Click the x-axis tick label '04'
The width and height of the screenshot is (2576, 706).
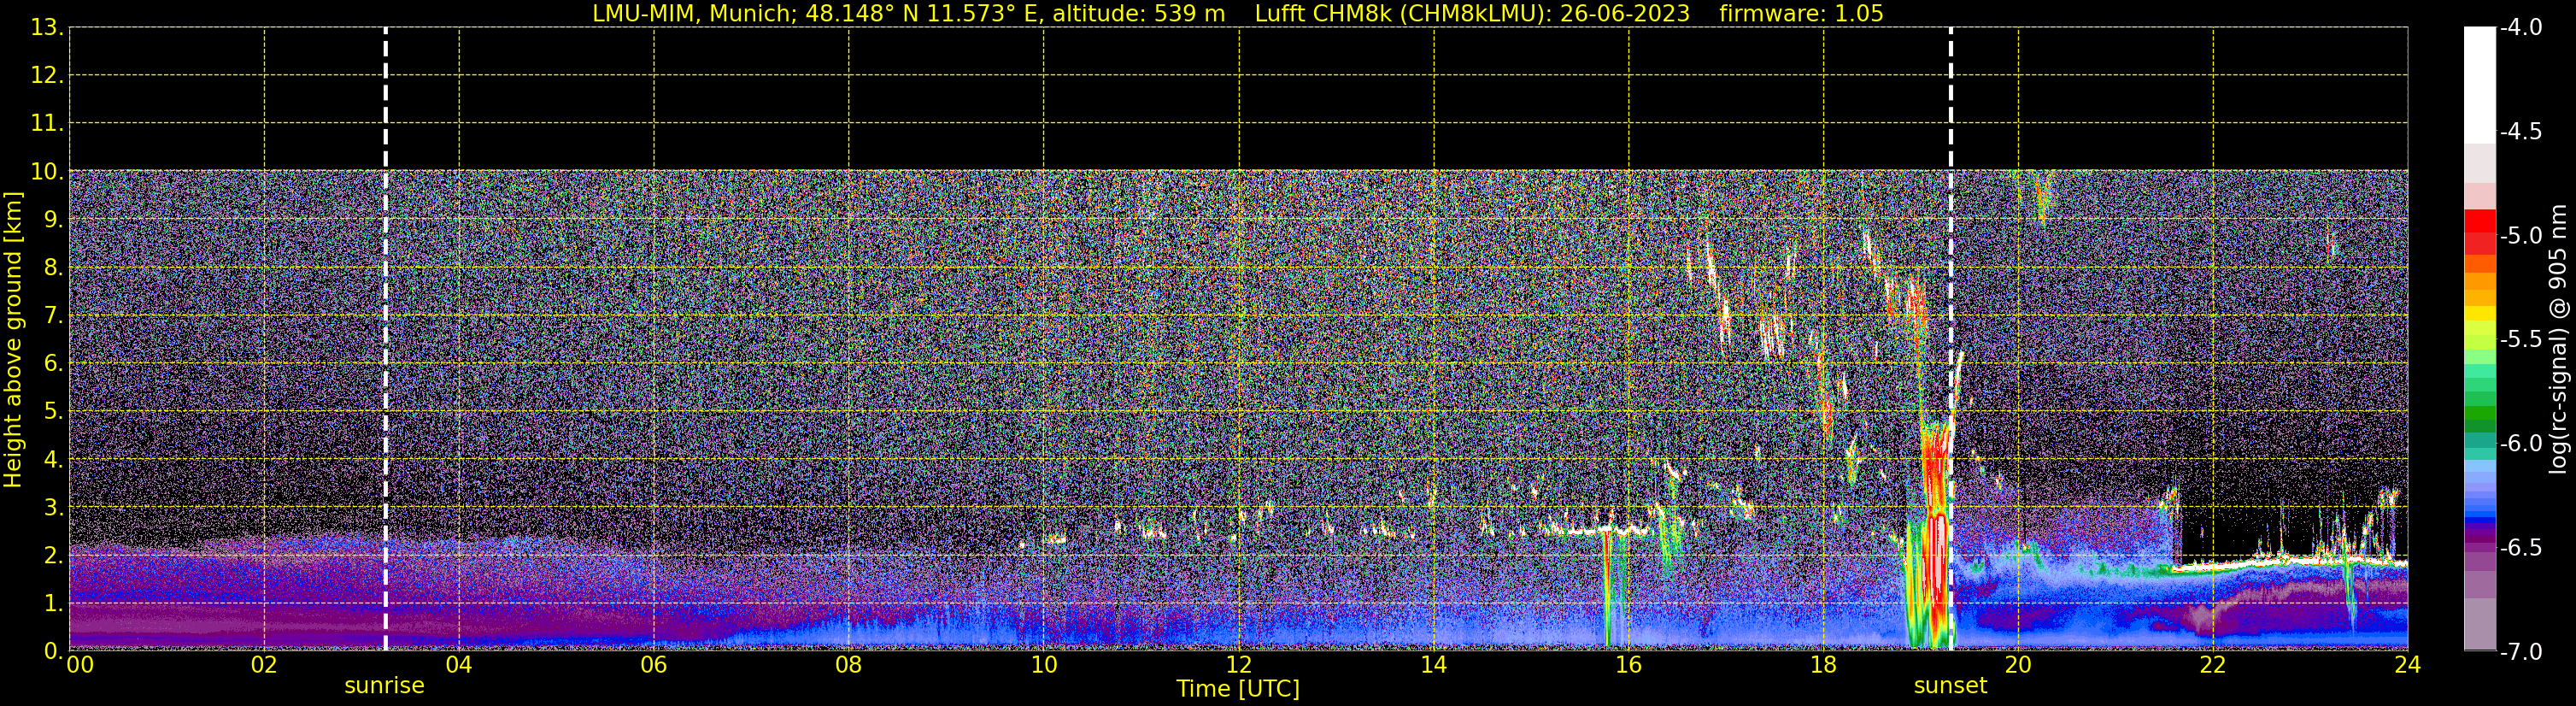click(x=459, y=665)
